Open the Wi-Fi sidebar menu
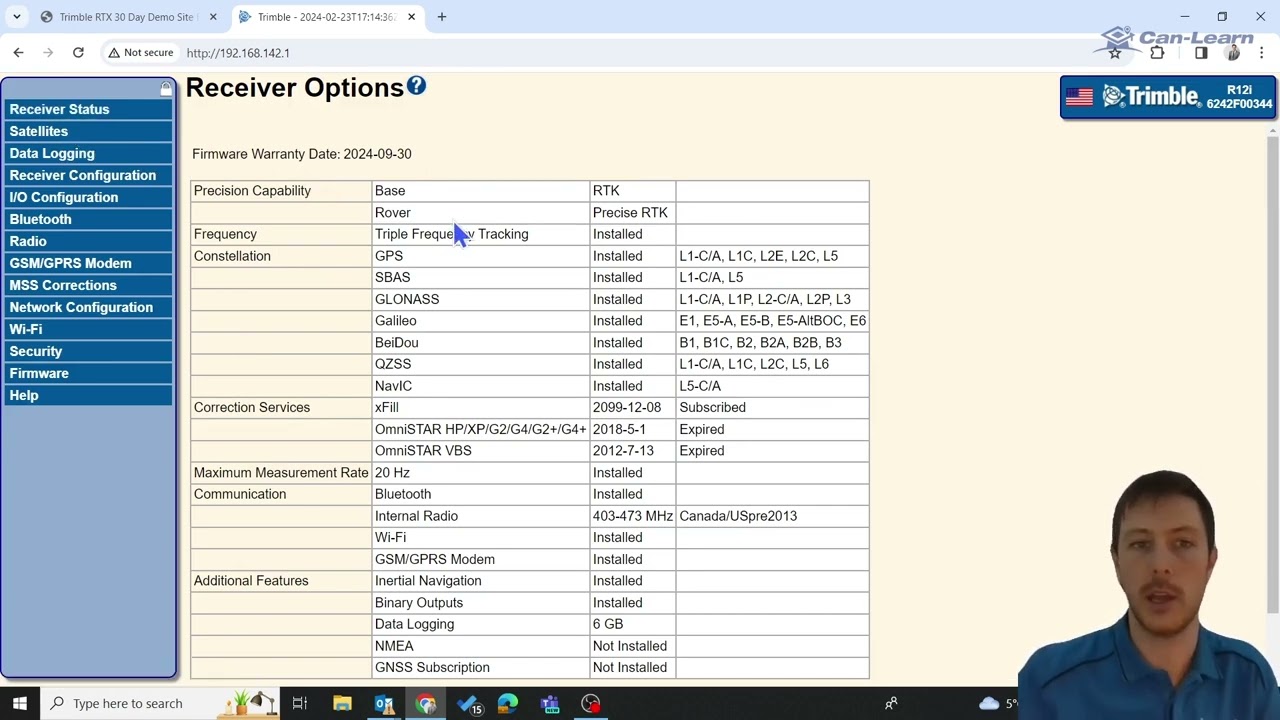Image resolution: width=1280 pixels, height=720 pixels. click(x=88, y=329)
